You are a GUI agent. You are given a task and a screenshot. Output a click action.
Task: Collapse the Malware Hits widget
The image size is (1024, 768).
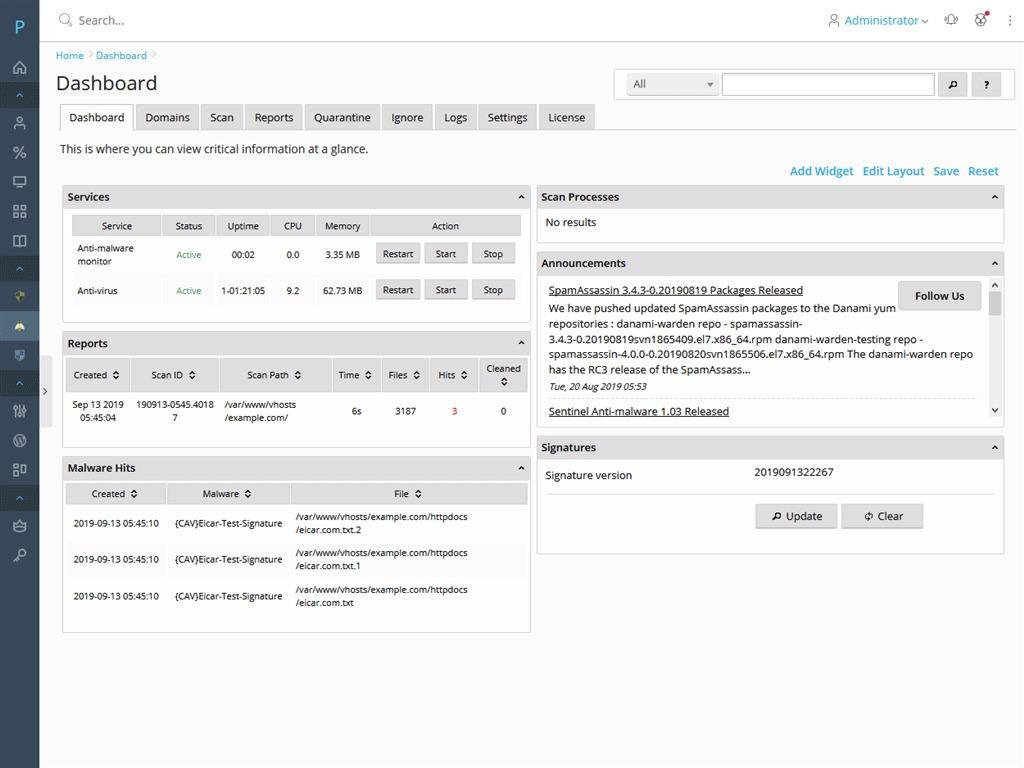[x=521, y=468]
